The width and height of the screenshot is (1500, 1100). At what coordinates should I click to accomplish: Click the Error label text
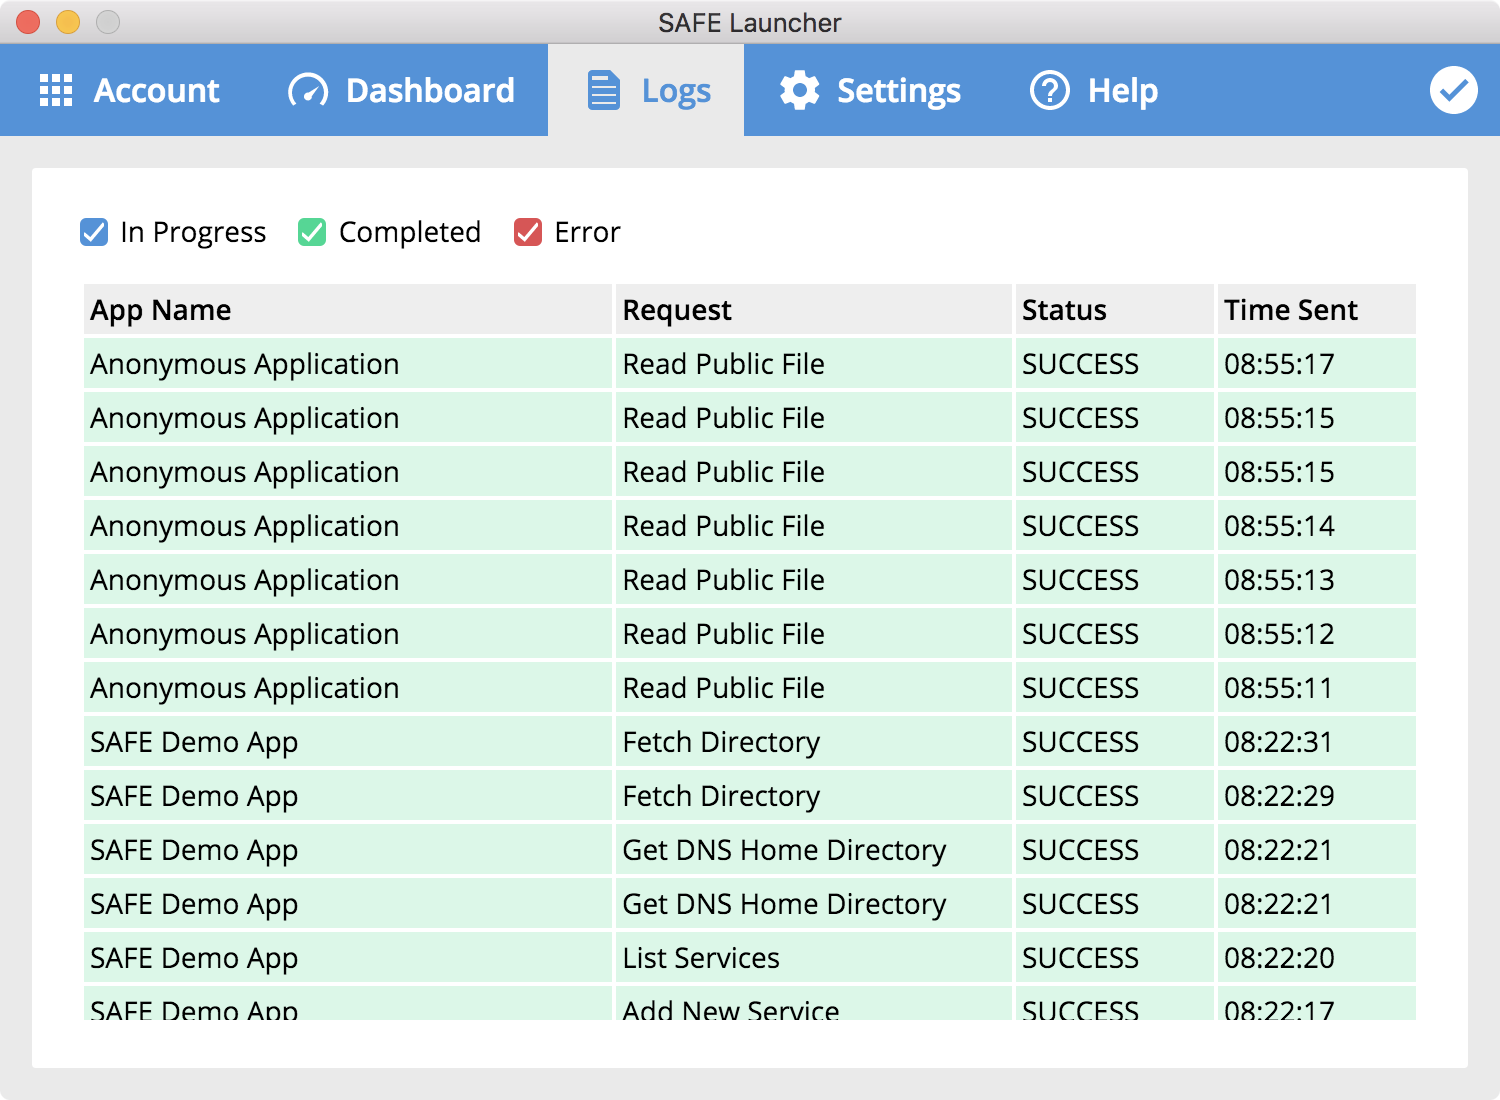click(x=588, y=232)
